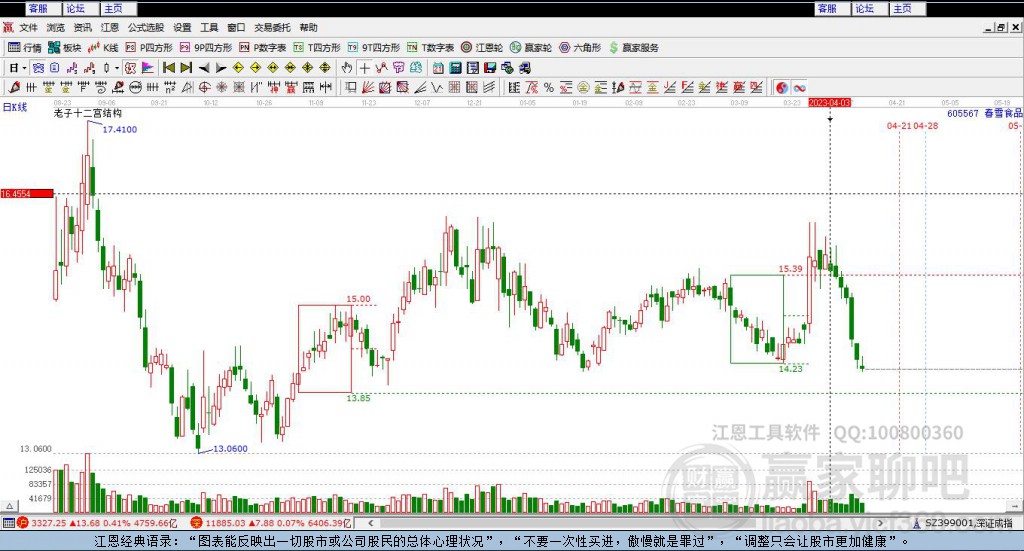Image resolution: width=1024 pixels, height=551 pixels.
Task: Open the 9P四方形 tool
Action: coord(206,48)
